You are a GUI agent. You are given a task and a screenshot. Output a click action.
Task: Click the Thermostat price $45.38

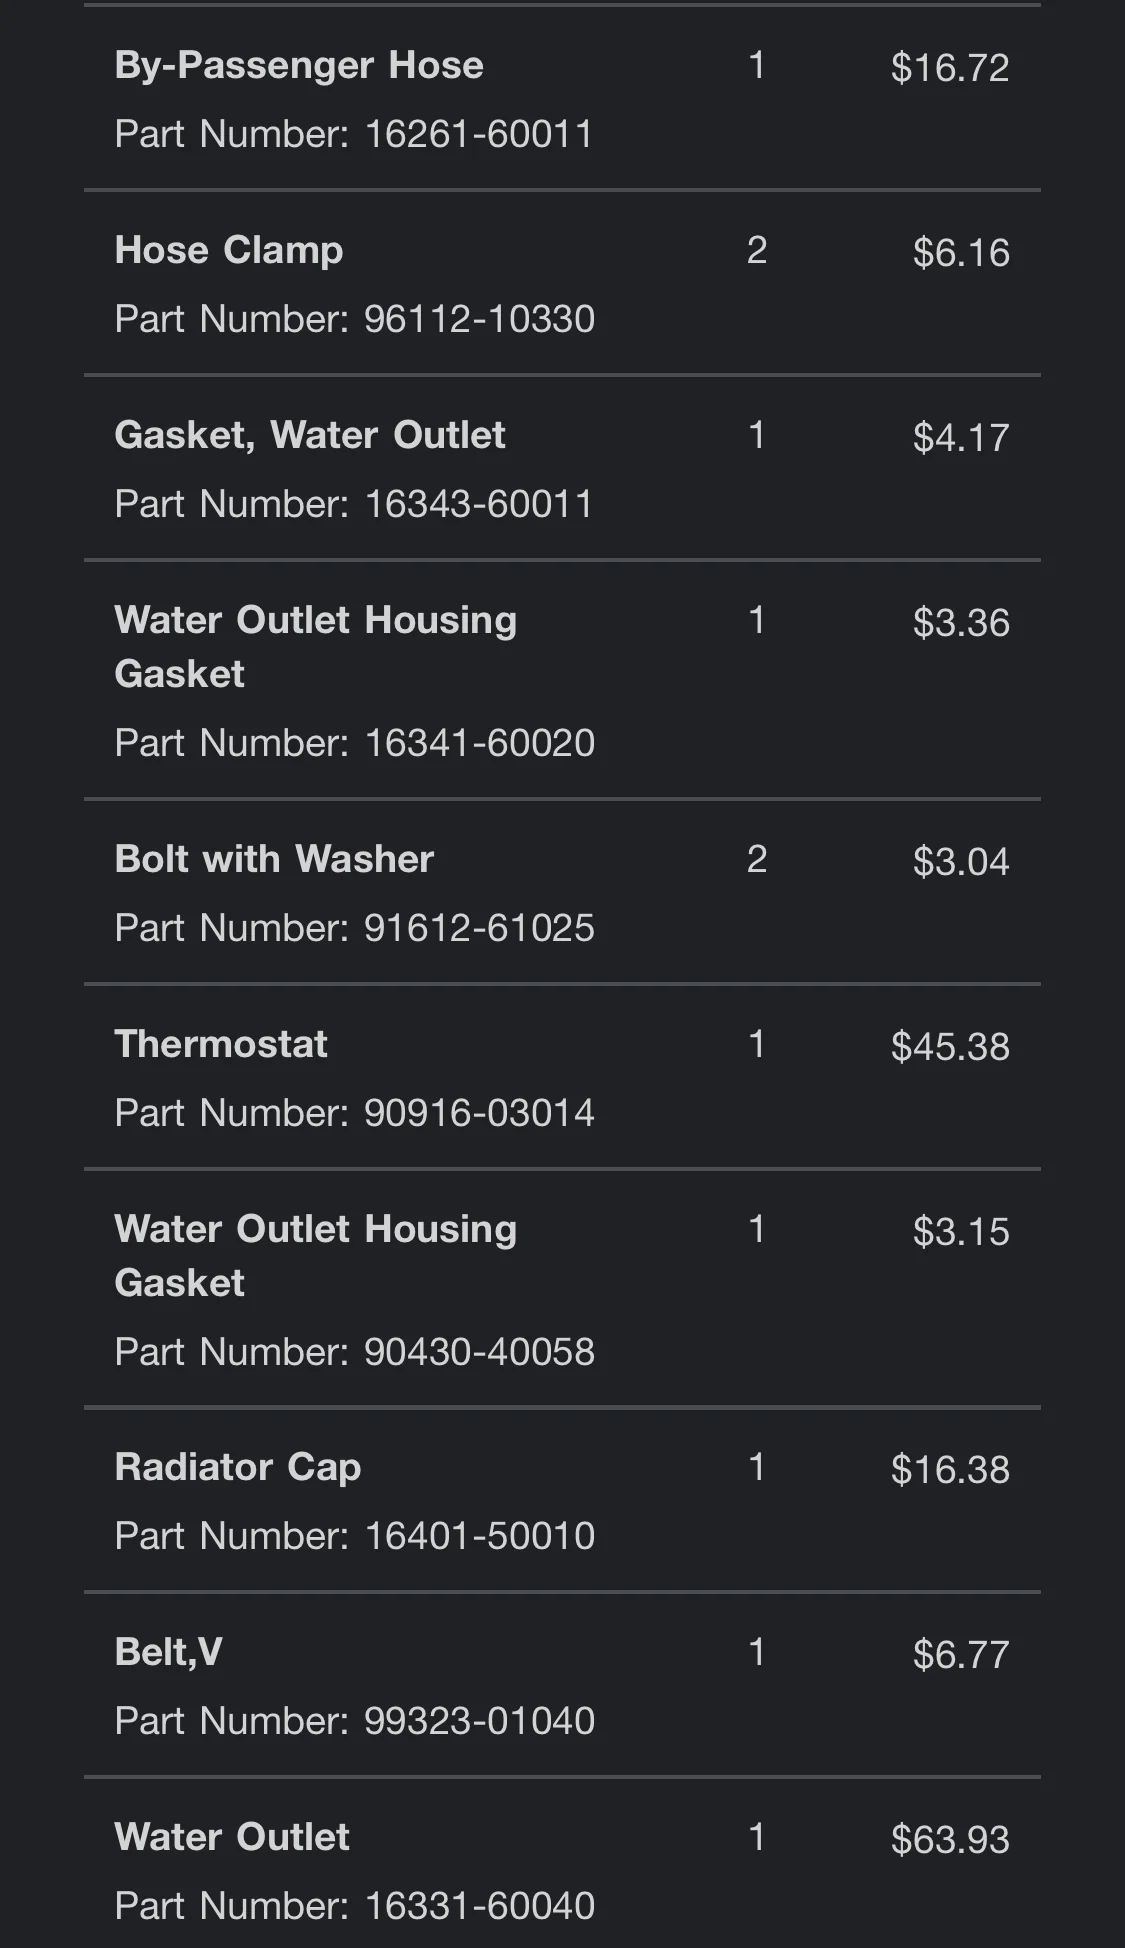[950, 1047]
